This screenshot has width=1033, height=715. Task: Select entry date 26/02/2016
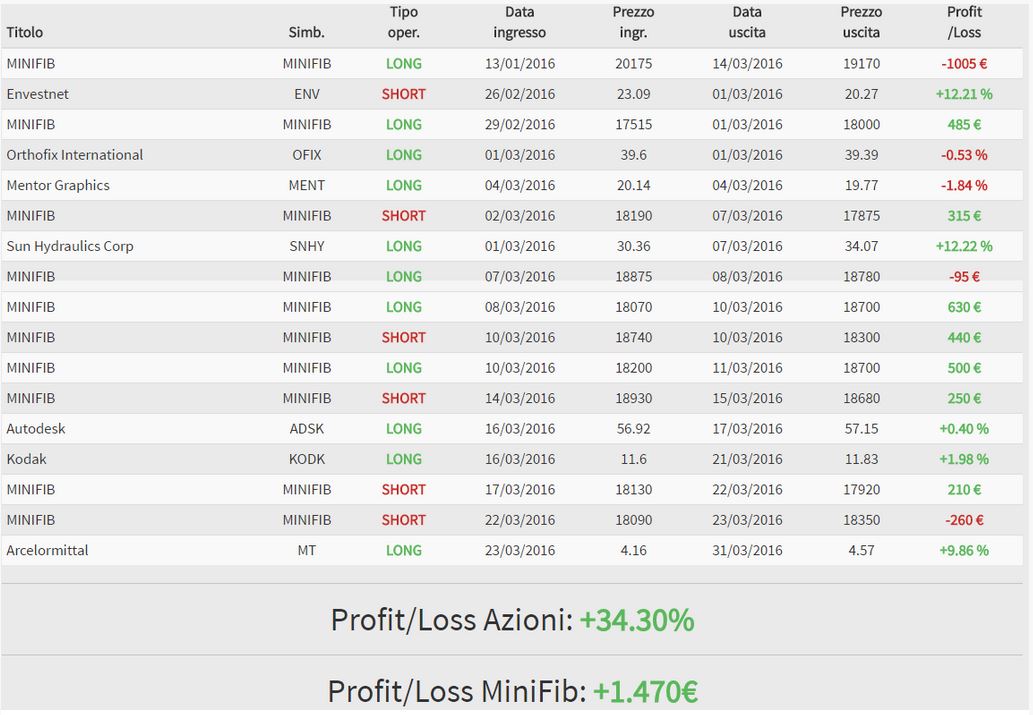[x=520, y=94]
